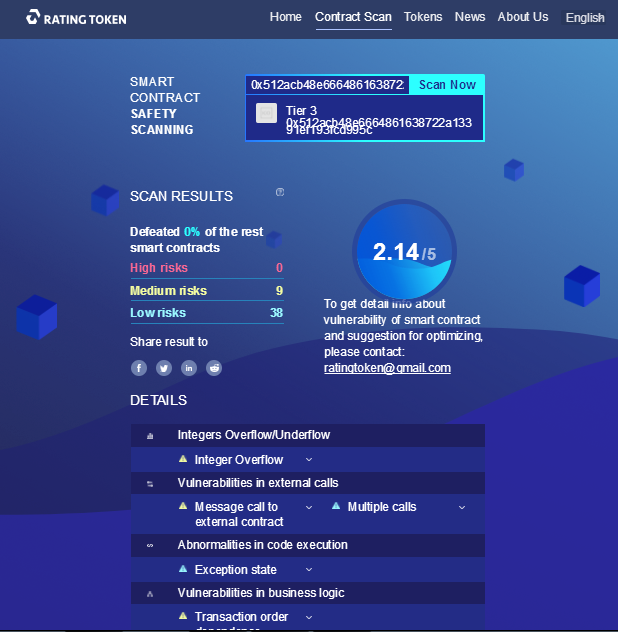Go to the Home page

285,17
